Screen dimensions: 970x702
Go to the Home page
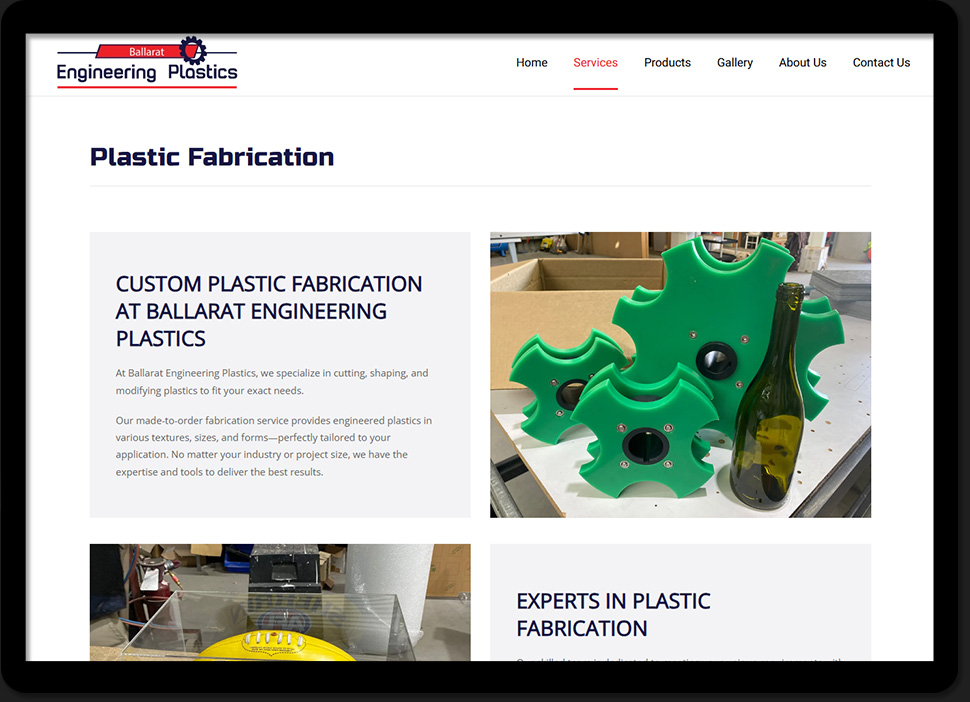(531, 63)
